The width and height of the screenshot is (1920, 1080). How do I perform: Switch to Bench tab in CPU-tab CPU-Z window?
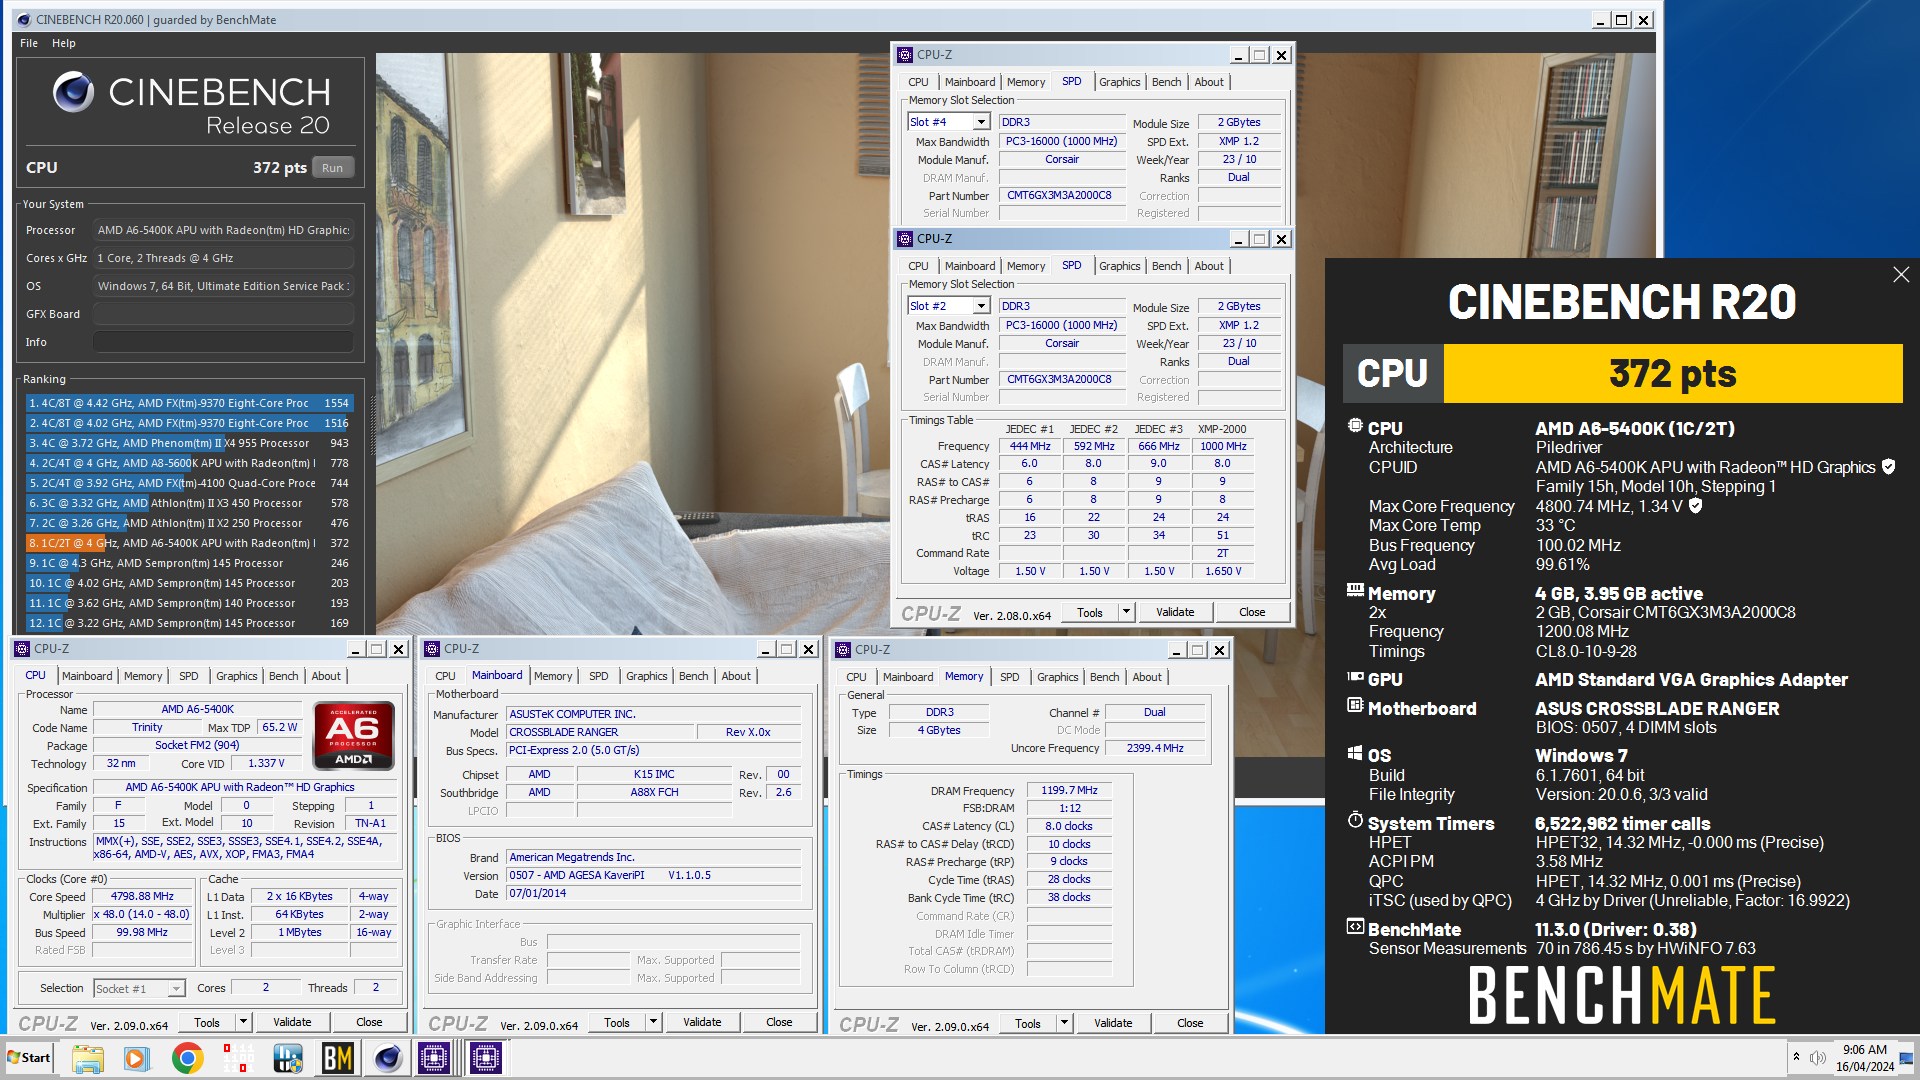click(x=283, y=676)
